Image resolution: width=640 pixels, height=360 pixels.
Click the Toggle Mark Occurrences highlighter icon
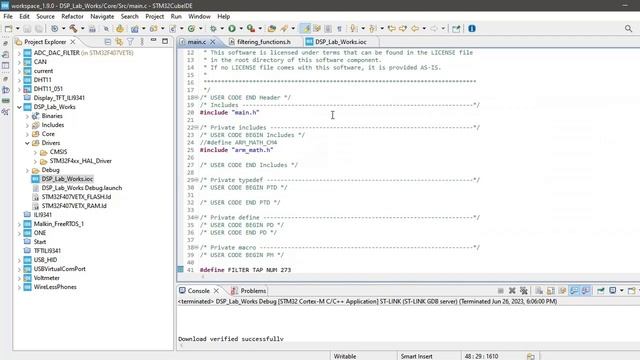tap(305, 29)
